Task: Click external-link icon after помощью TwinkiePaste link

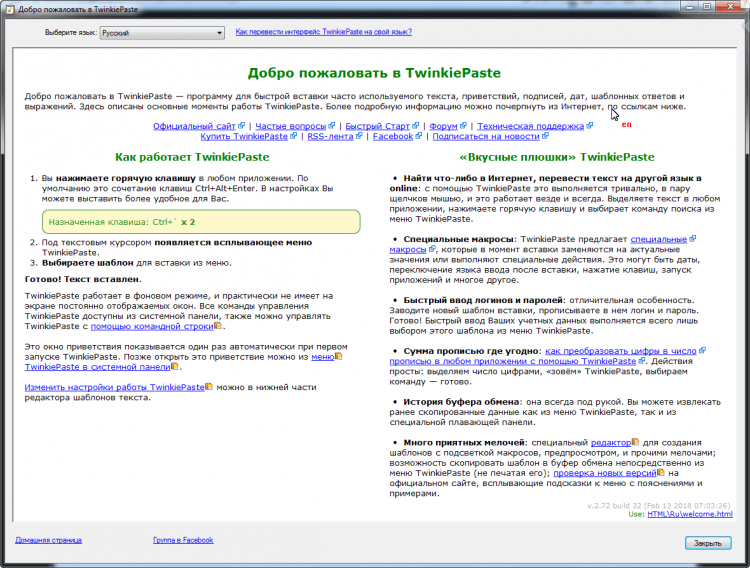Action: pyautogui.click(x=642, y=360)
